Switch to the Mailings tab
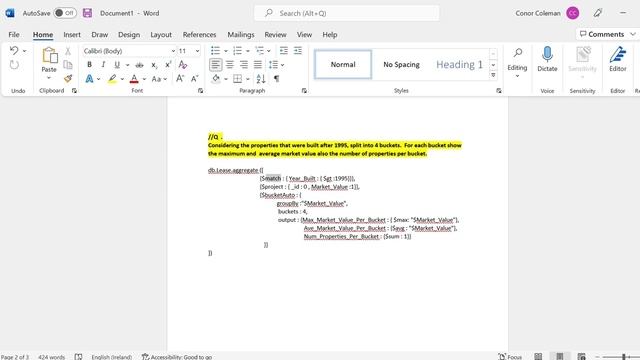Image resolution: width=640 pixels, height=360 pixels. coord(241,35)
